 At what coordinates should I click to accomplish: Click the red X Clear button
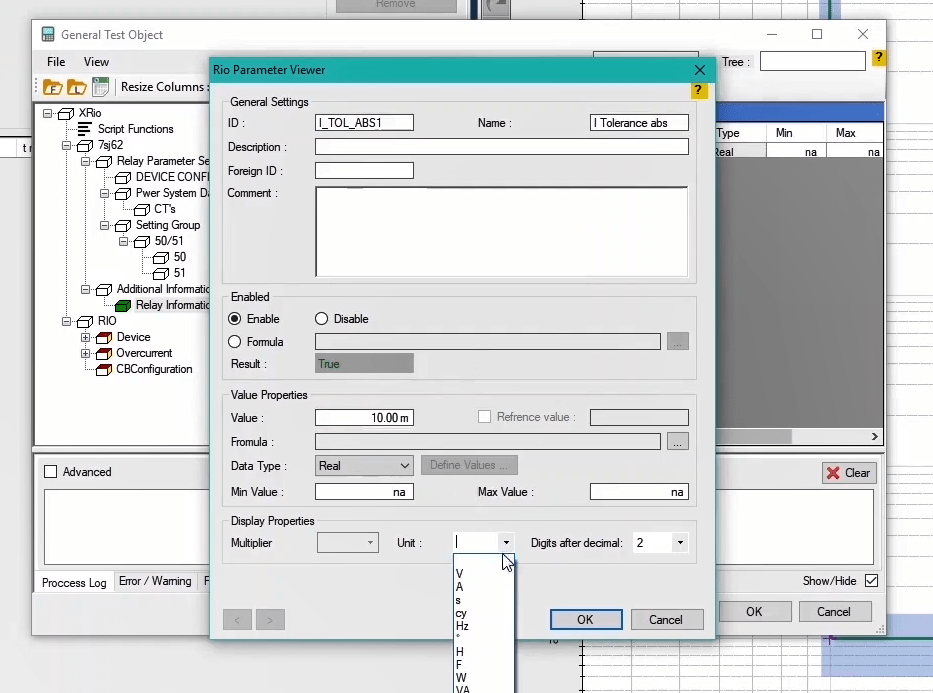click(848, 473)
